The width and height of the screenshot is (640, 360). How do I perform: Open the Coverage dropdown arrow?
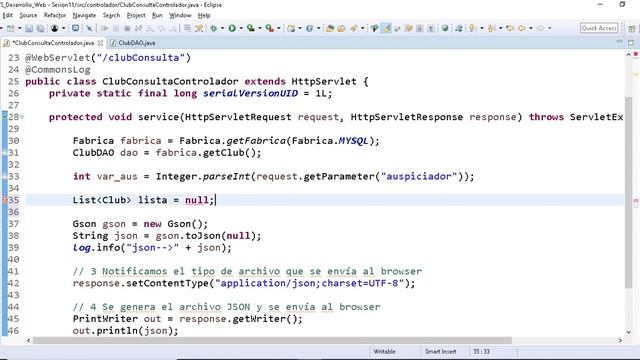click(x=260, y=28)
